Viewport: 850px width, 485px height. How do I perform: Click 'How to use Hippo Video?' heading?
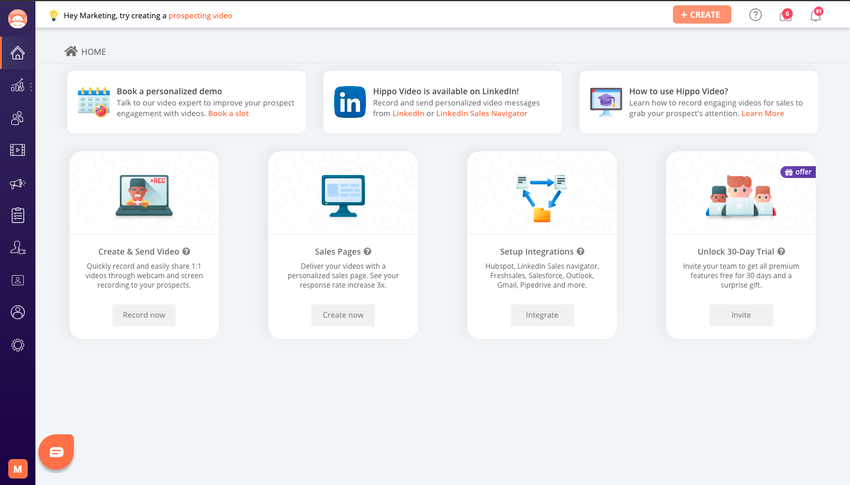[678, 91]
